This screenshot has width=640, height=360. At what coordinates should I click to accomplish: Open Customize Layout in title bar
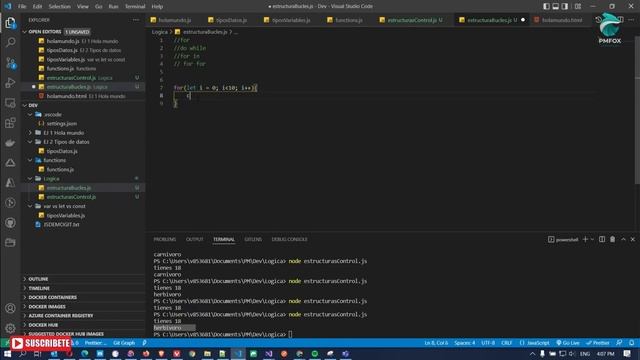pyautogui.click(x=578, y=7)
